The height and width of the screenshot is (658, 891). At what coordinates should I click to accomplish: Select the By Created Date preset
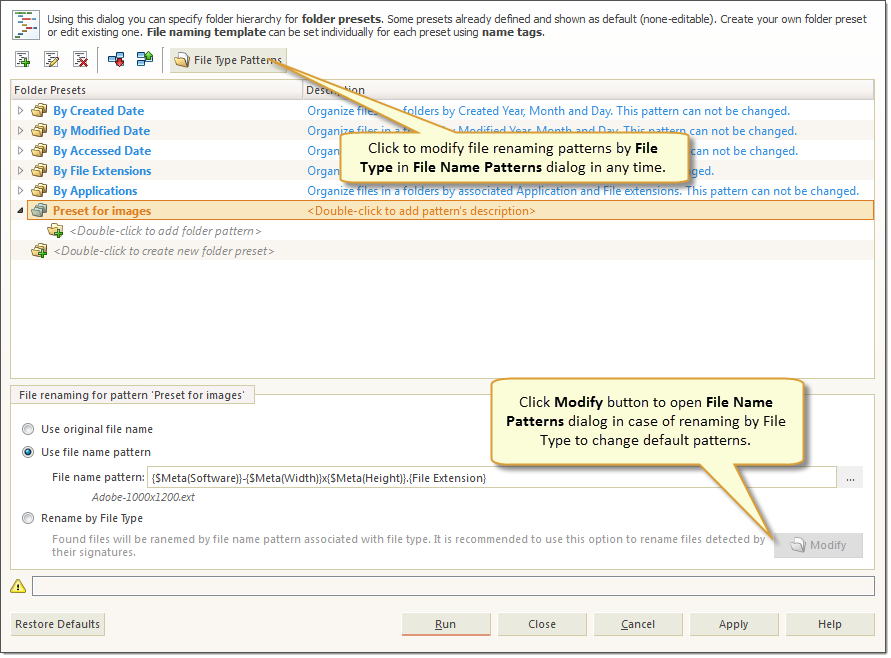98,111
